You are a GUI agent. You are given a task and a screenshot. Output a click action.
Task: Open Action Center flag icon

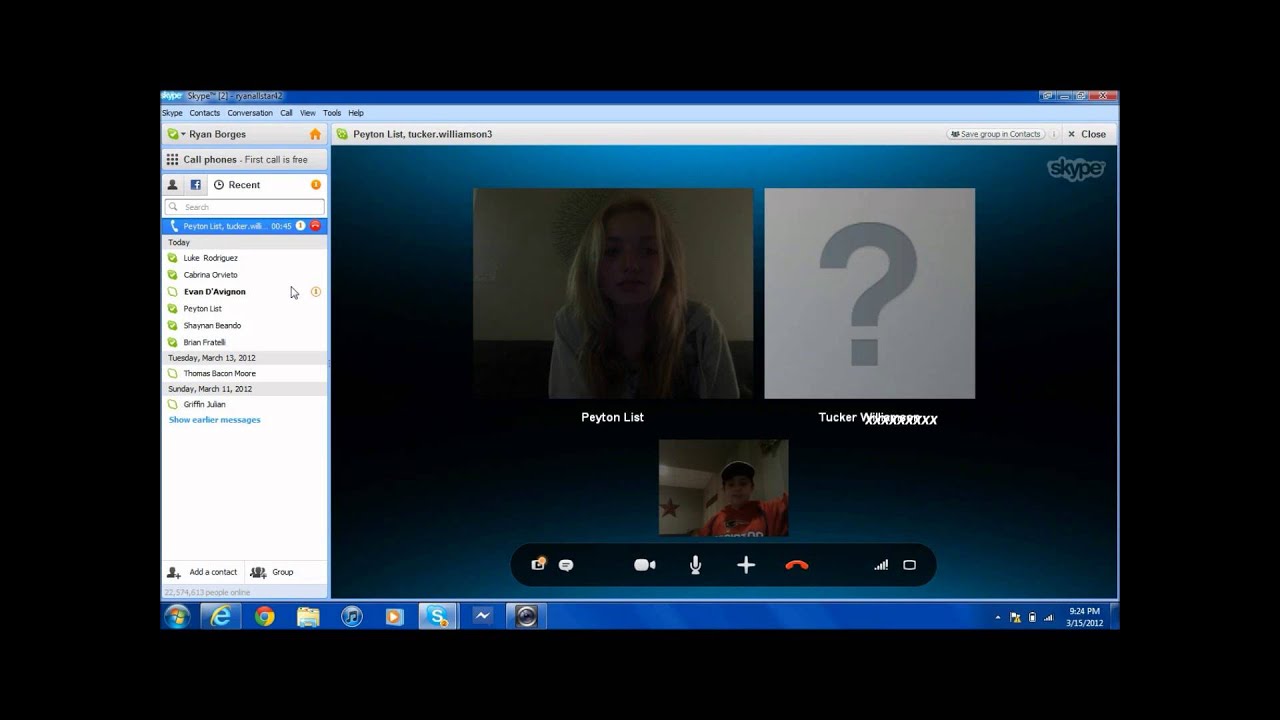(x=1015, y=618)
